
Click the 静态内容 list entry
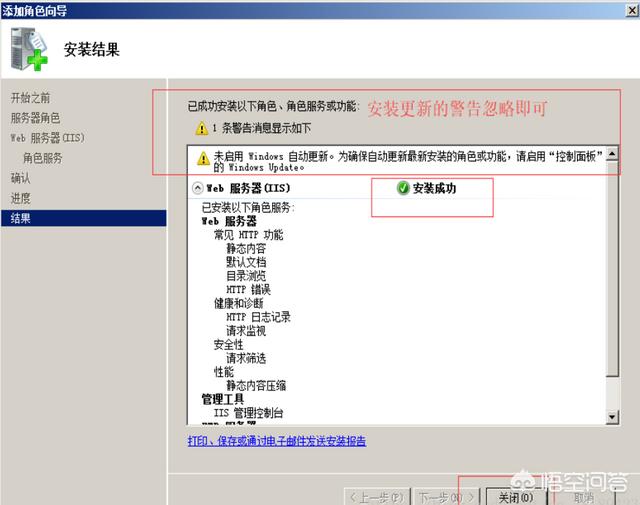point(246,249)
